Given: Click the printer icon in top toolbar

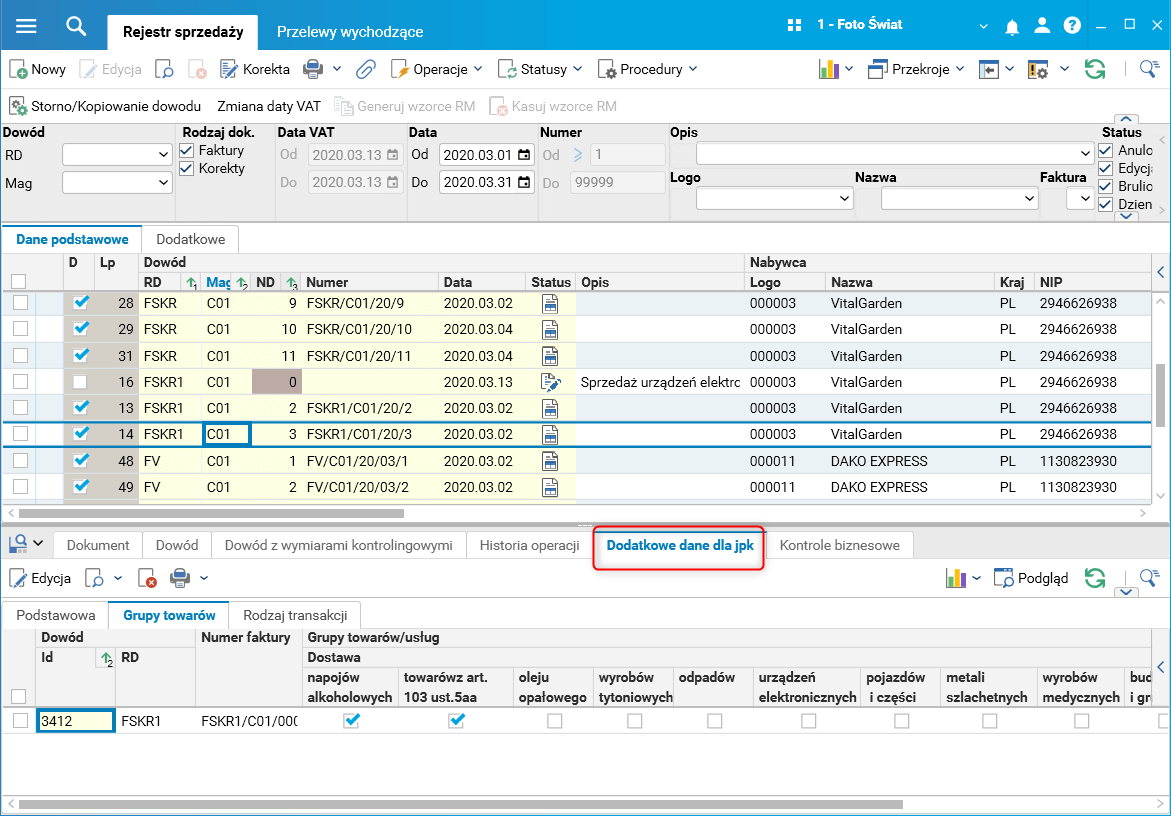Looking at the screenshot, I should [313, 69].
